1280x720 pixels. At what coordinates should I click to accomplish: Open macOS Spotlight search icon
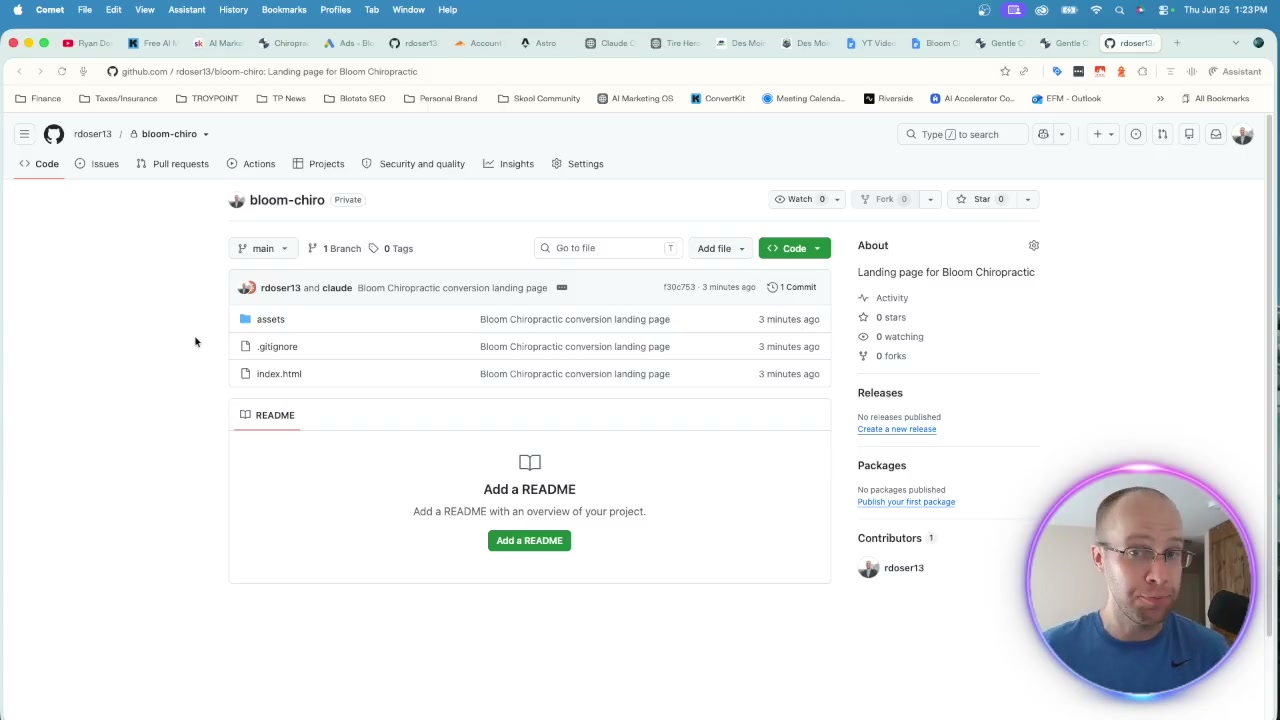point(1119,10)
